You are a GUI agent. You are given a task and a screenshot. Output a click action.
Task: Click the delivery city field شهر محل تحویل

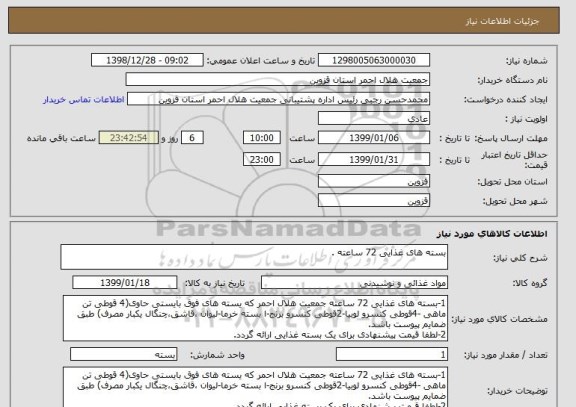[x=374, y=201]
